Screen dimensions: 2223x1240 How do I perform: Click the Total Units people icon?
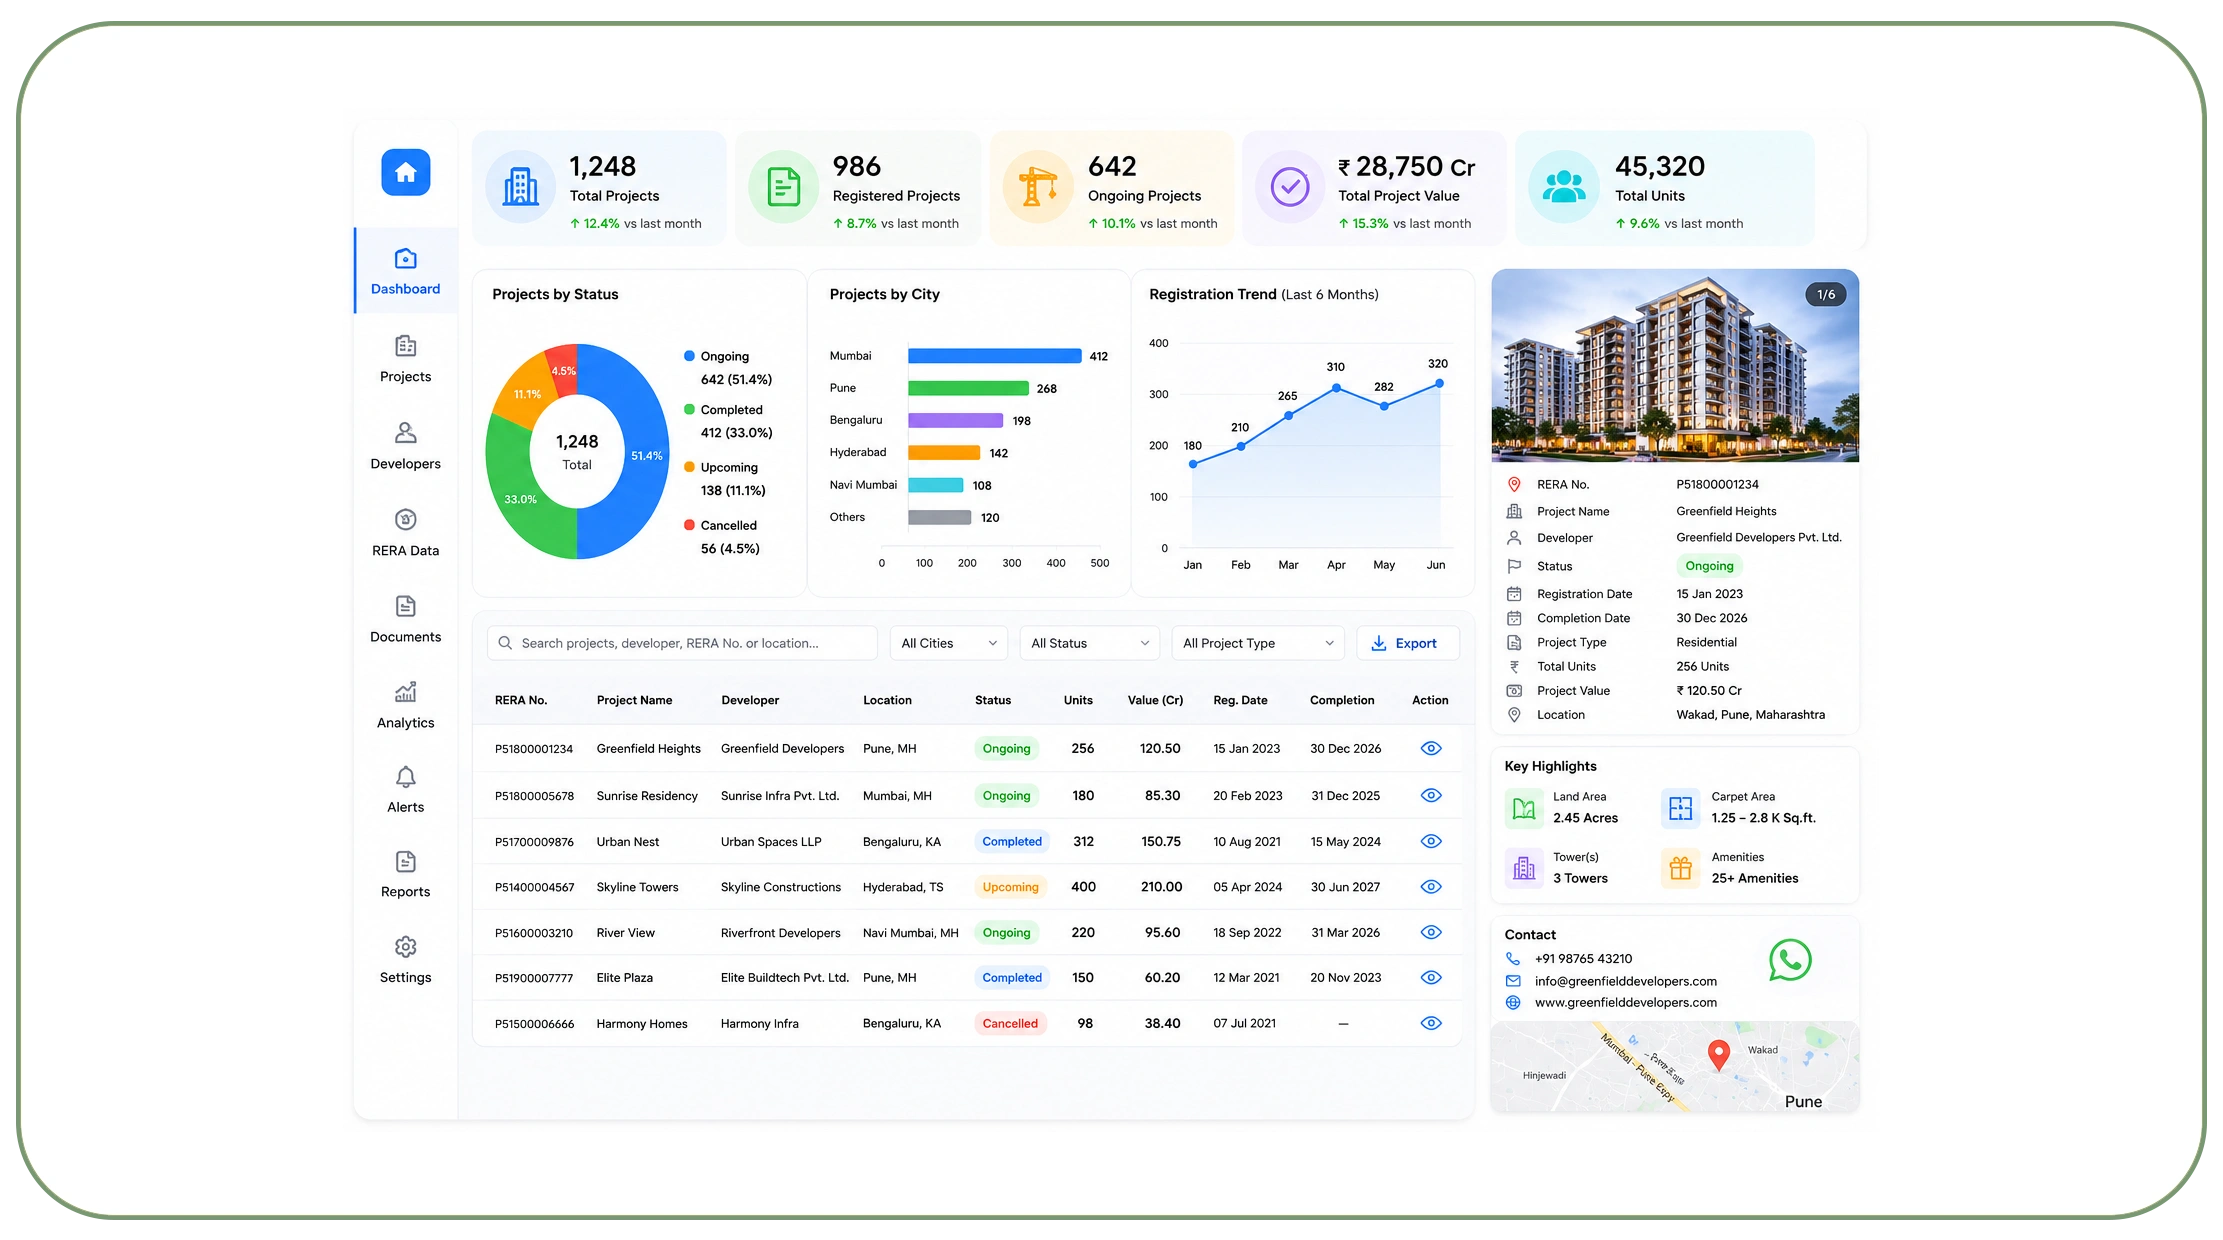tap(1564, 186)
